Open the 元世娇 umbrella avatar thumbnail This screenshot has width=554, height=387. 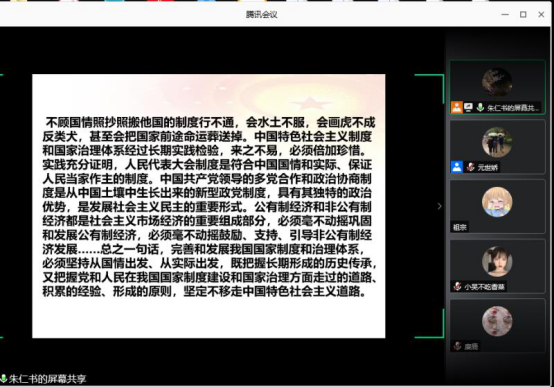coord(497,142)
